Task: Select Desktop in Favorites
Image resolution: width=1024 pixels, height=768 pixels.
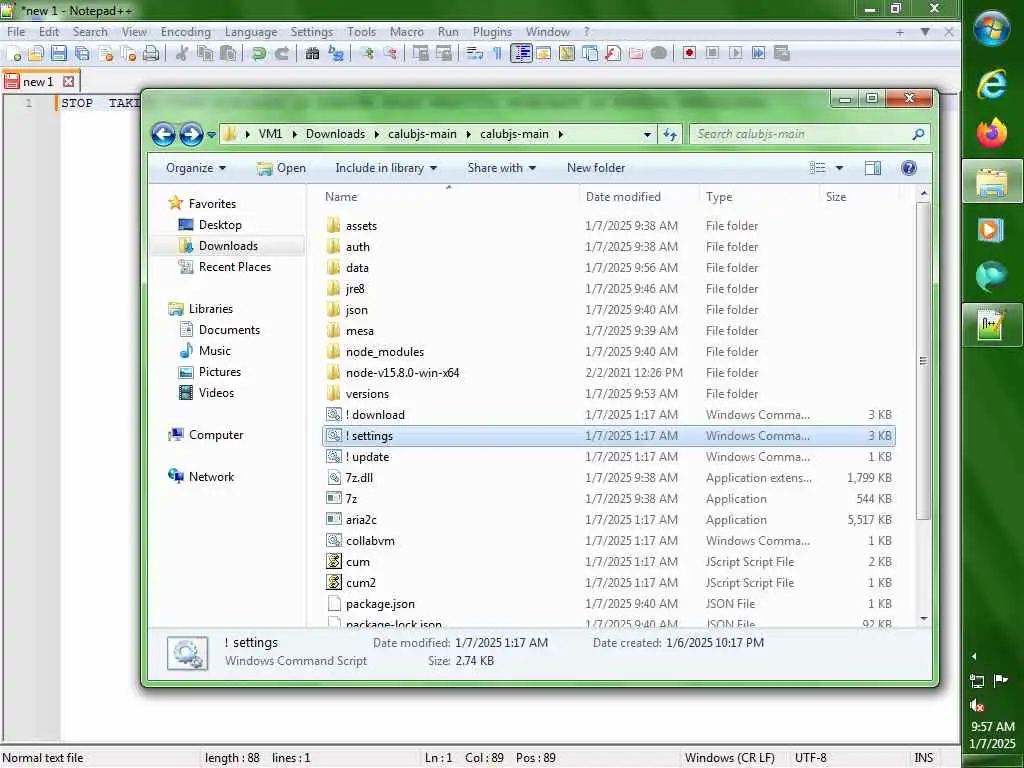Action: [x=219, y=225]
